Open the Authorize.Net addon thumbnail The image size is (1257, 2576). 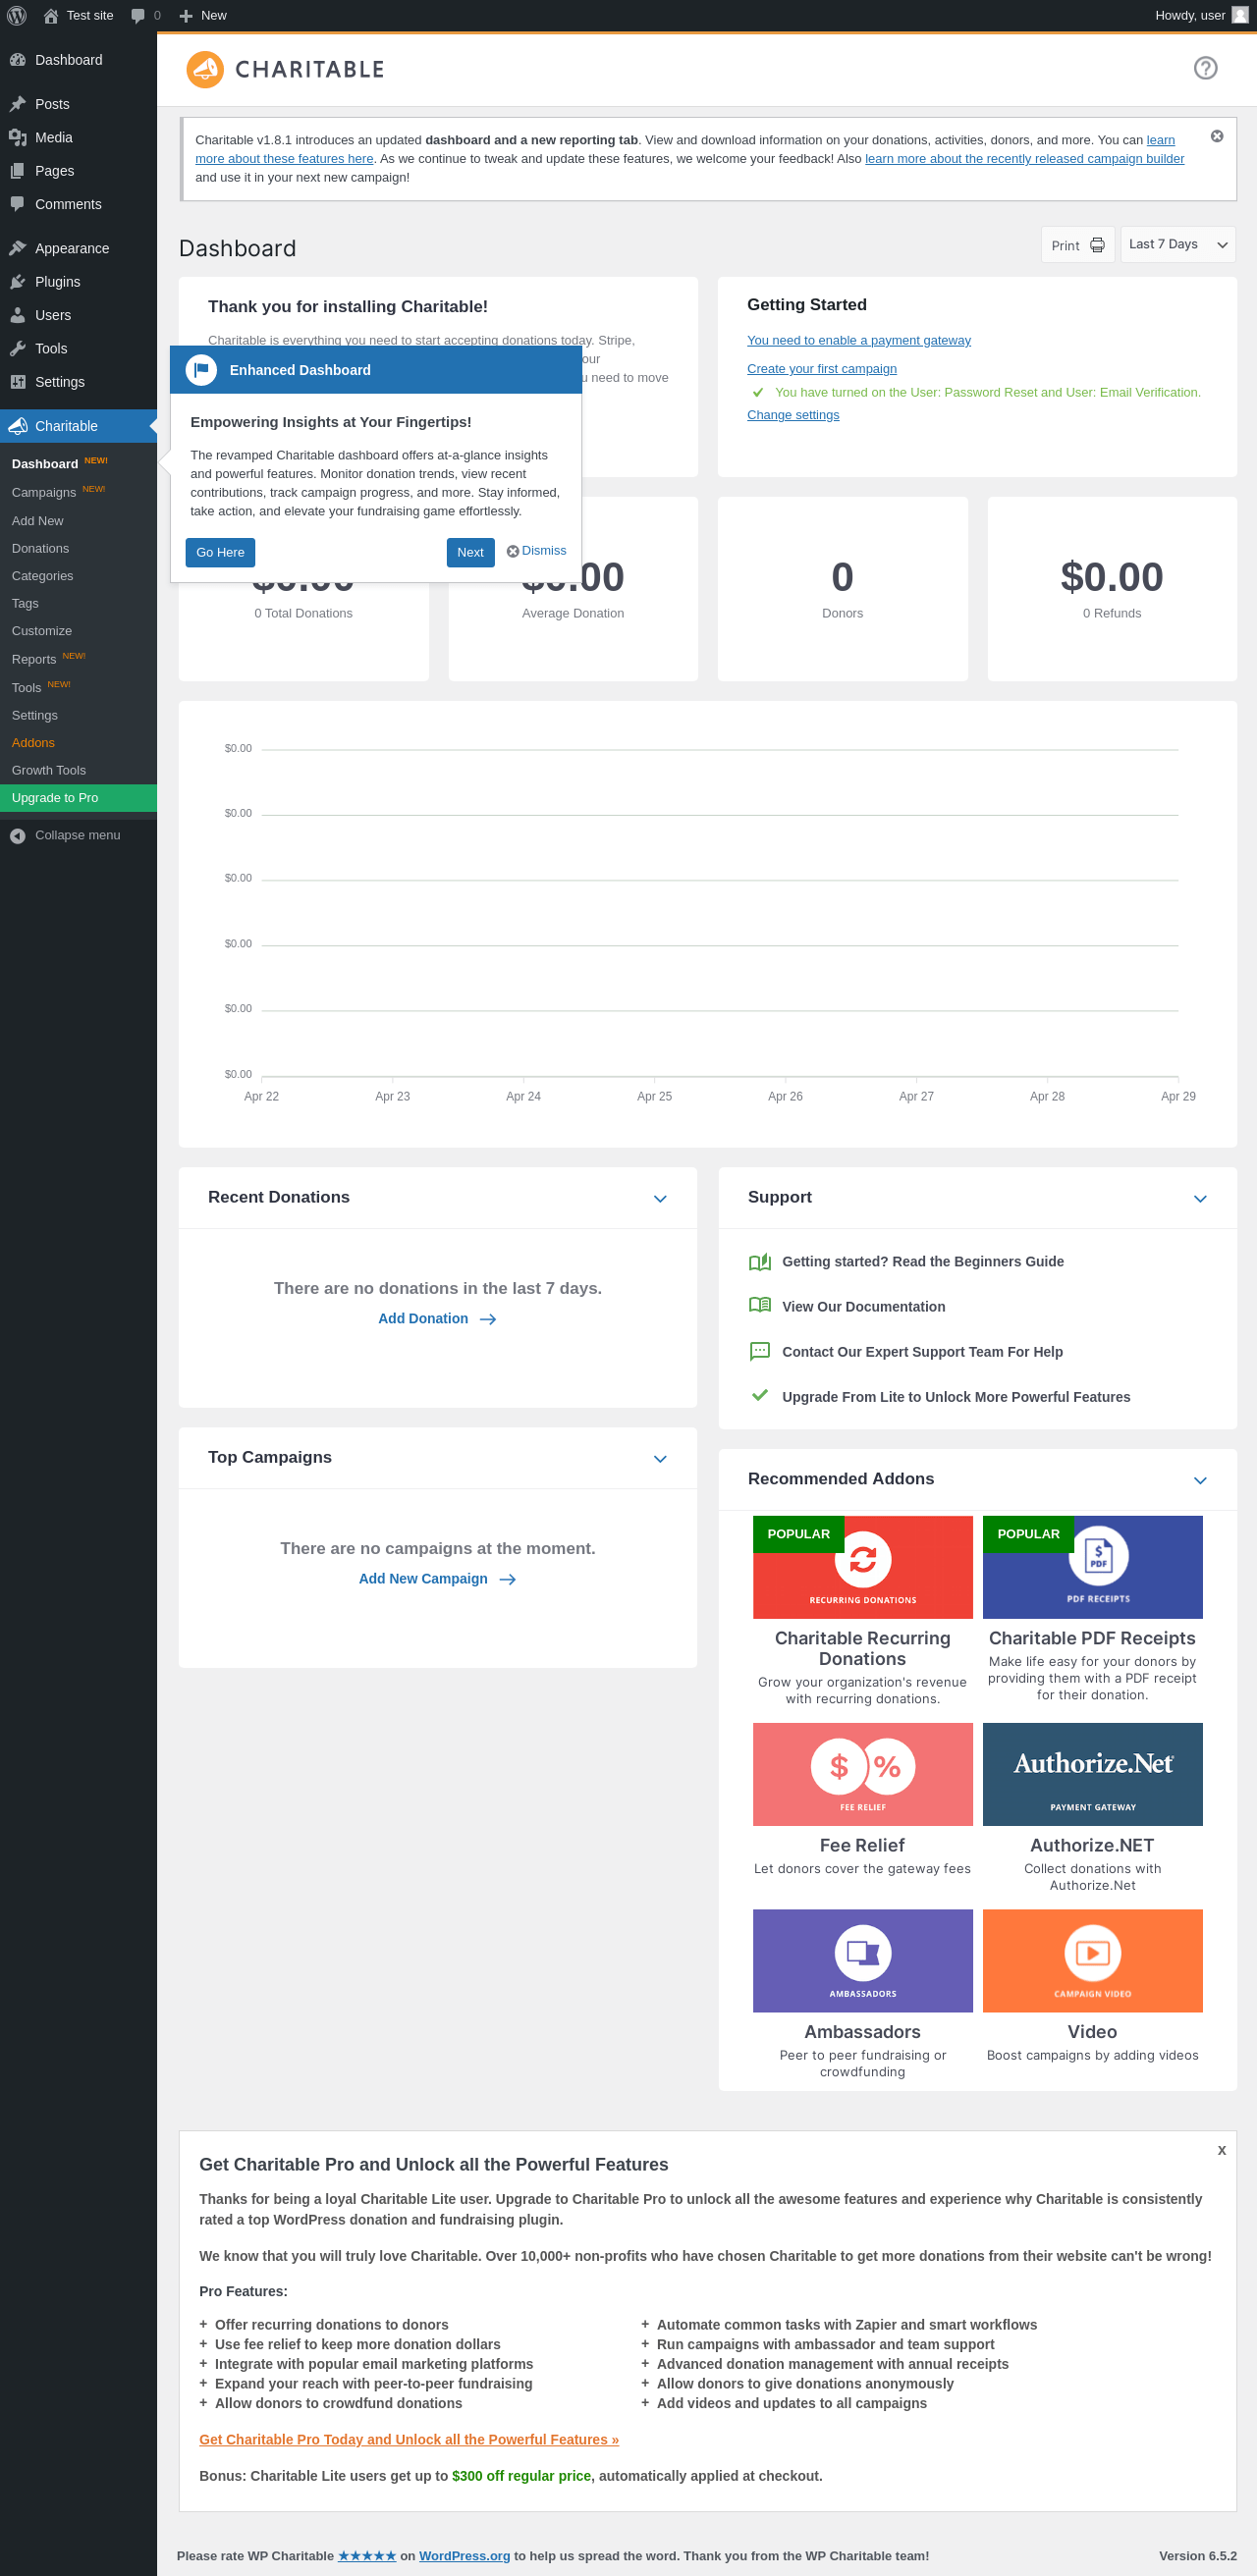[1092, 1774]
